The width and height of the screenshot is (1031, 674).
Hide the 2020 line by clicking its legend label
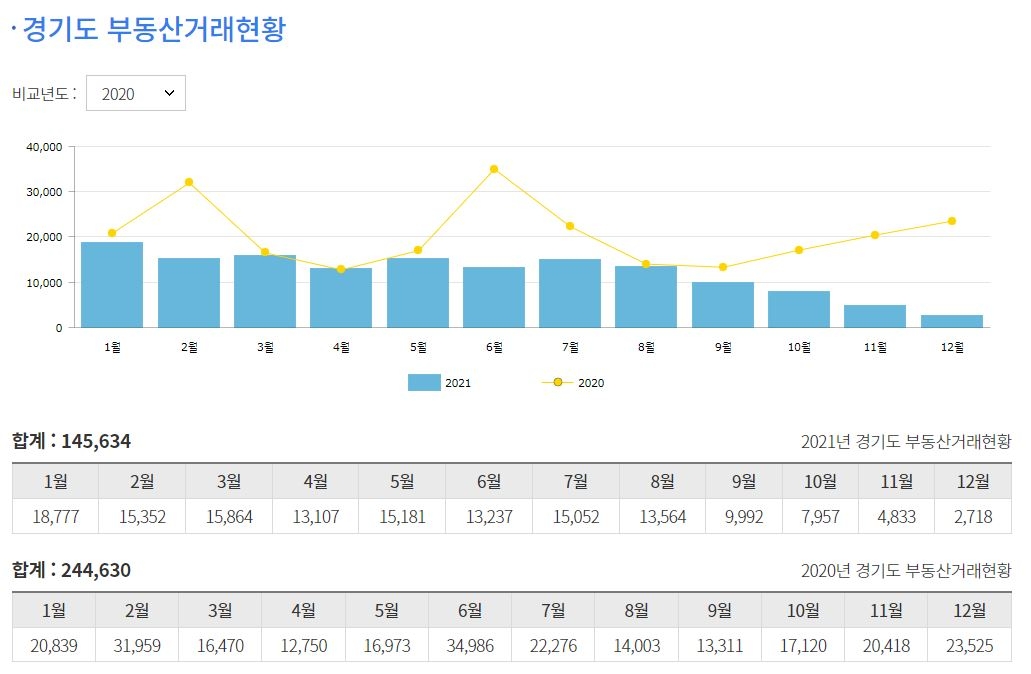tap(593, 382)
